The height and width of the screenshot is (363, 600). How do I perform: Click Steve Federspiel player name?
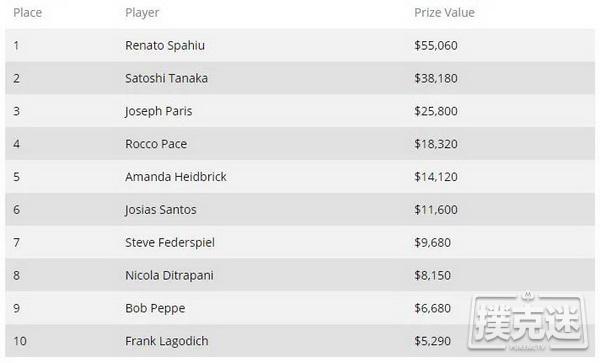pyautogui.click(x=170, y=243)
